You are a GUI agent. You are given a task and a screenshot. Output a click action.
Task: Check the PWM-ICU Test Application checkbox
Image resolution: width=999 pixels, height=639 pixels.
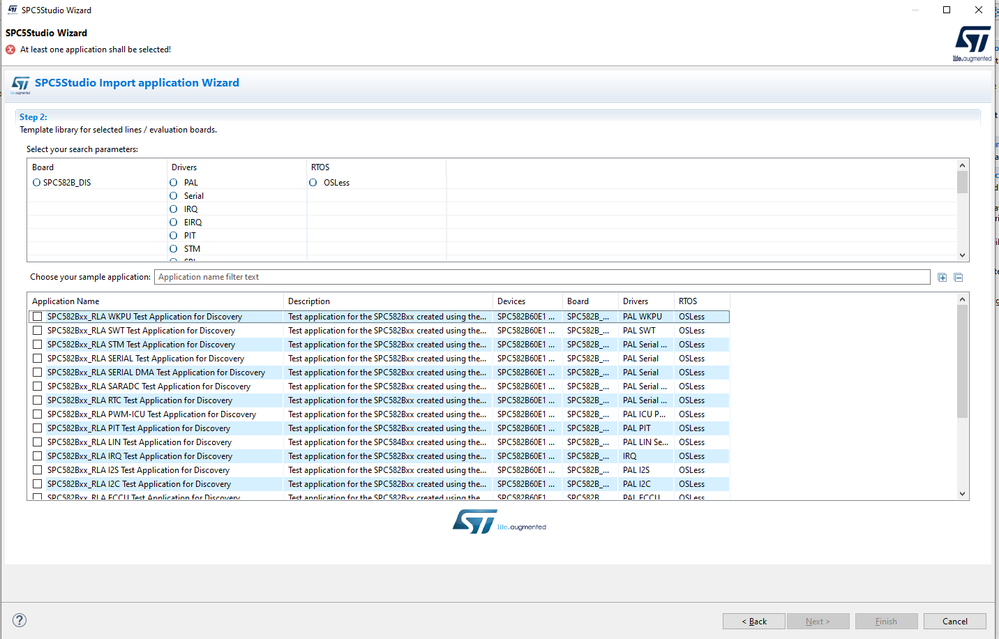pyautogui.click(x=38, y=415)
